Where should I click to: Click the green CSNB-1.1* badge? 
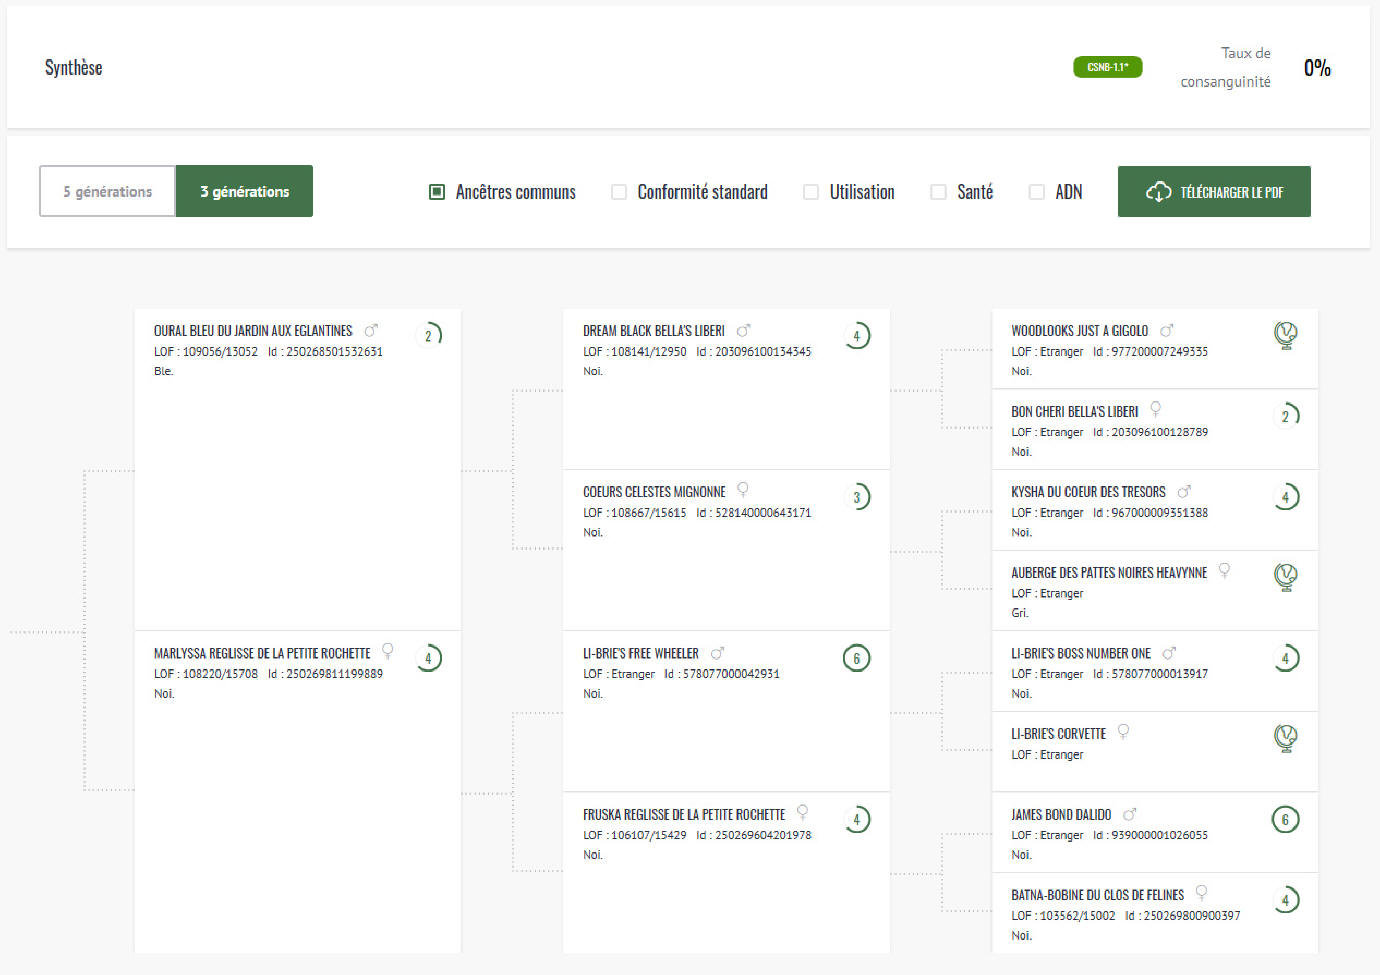click(1107, 67)
